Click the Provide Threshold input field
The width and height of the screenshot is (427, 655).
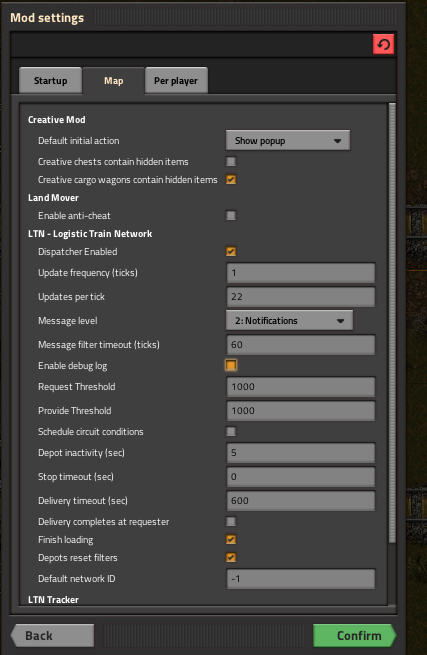click(300, 411)
